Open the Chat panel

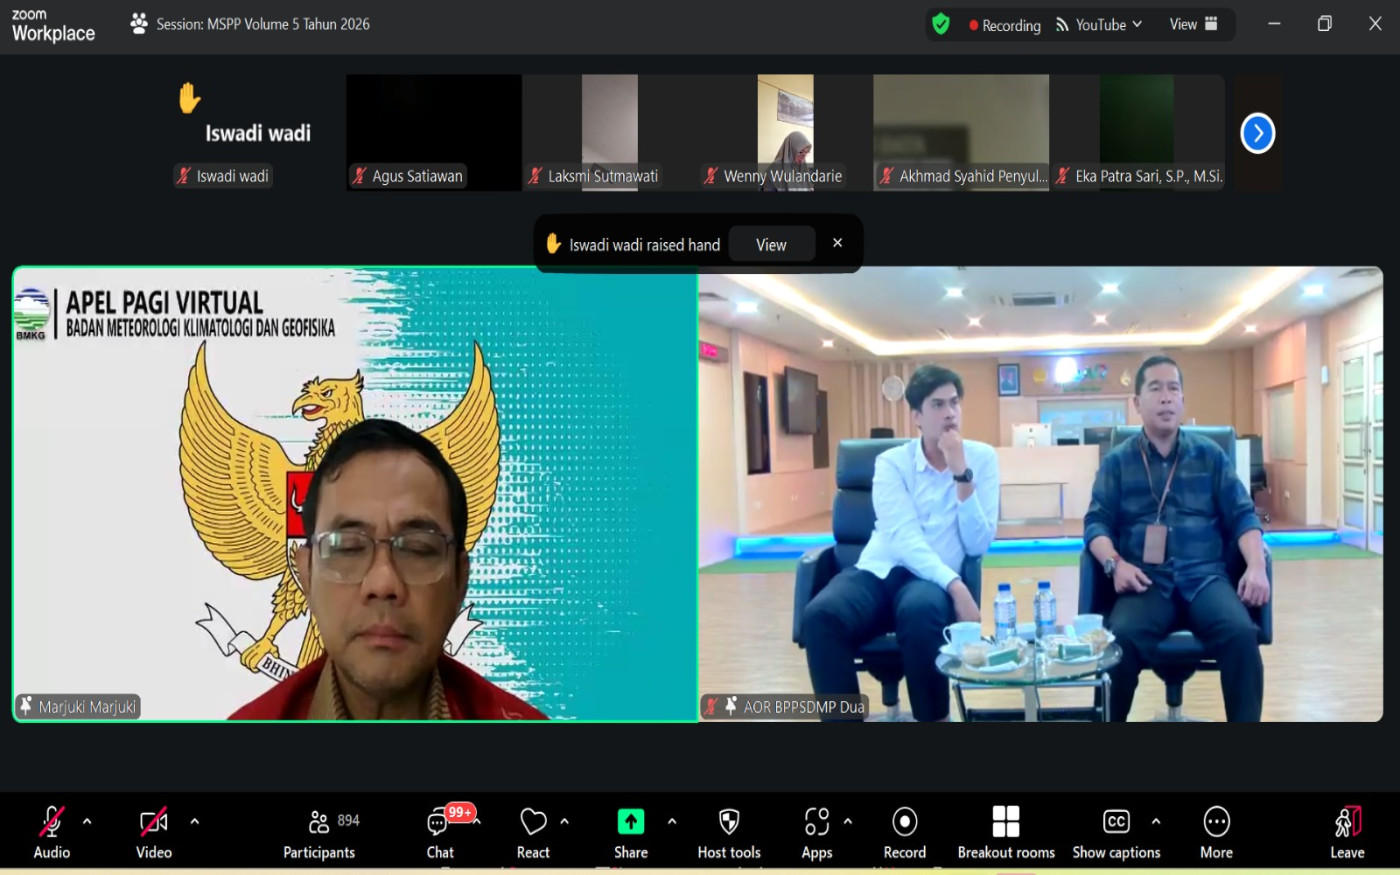tap(440, 833)
